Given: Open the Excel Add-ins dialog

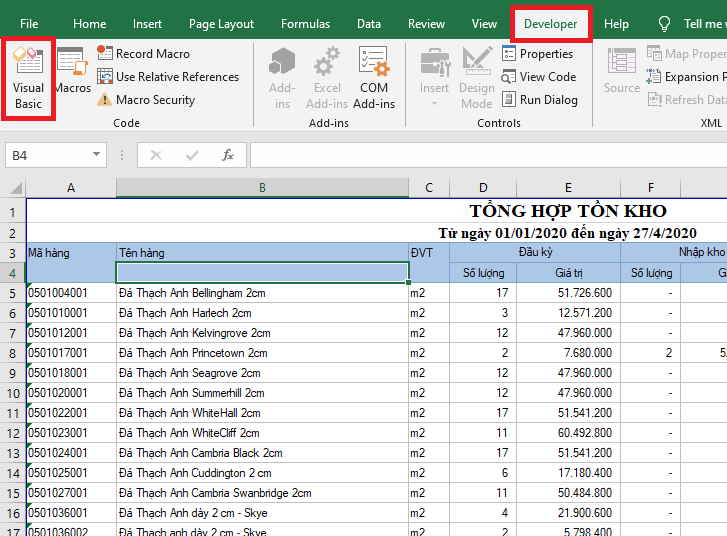Looking at the screenshot, I should point(327,78).
